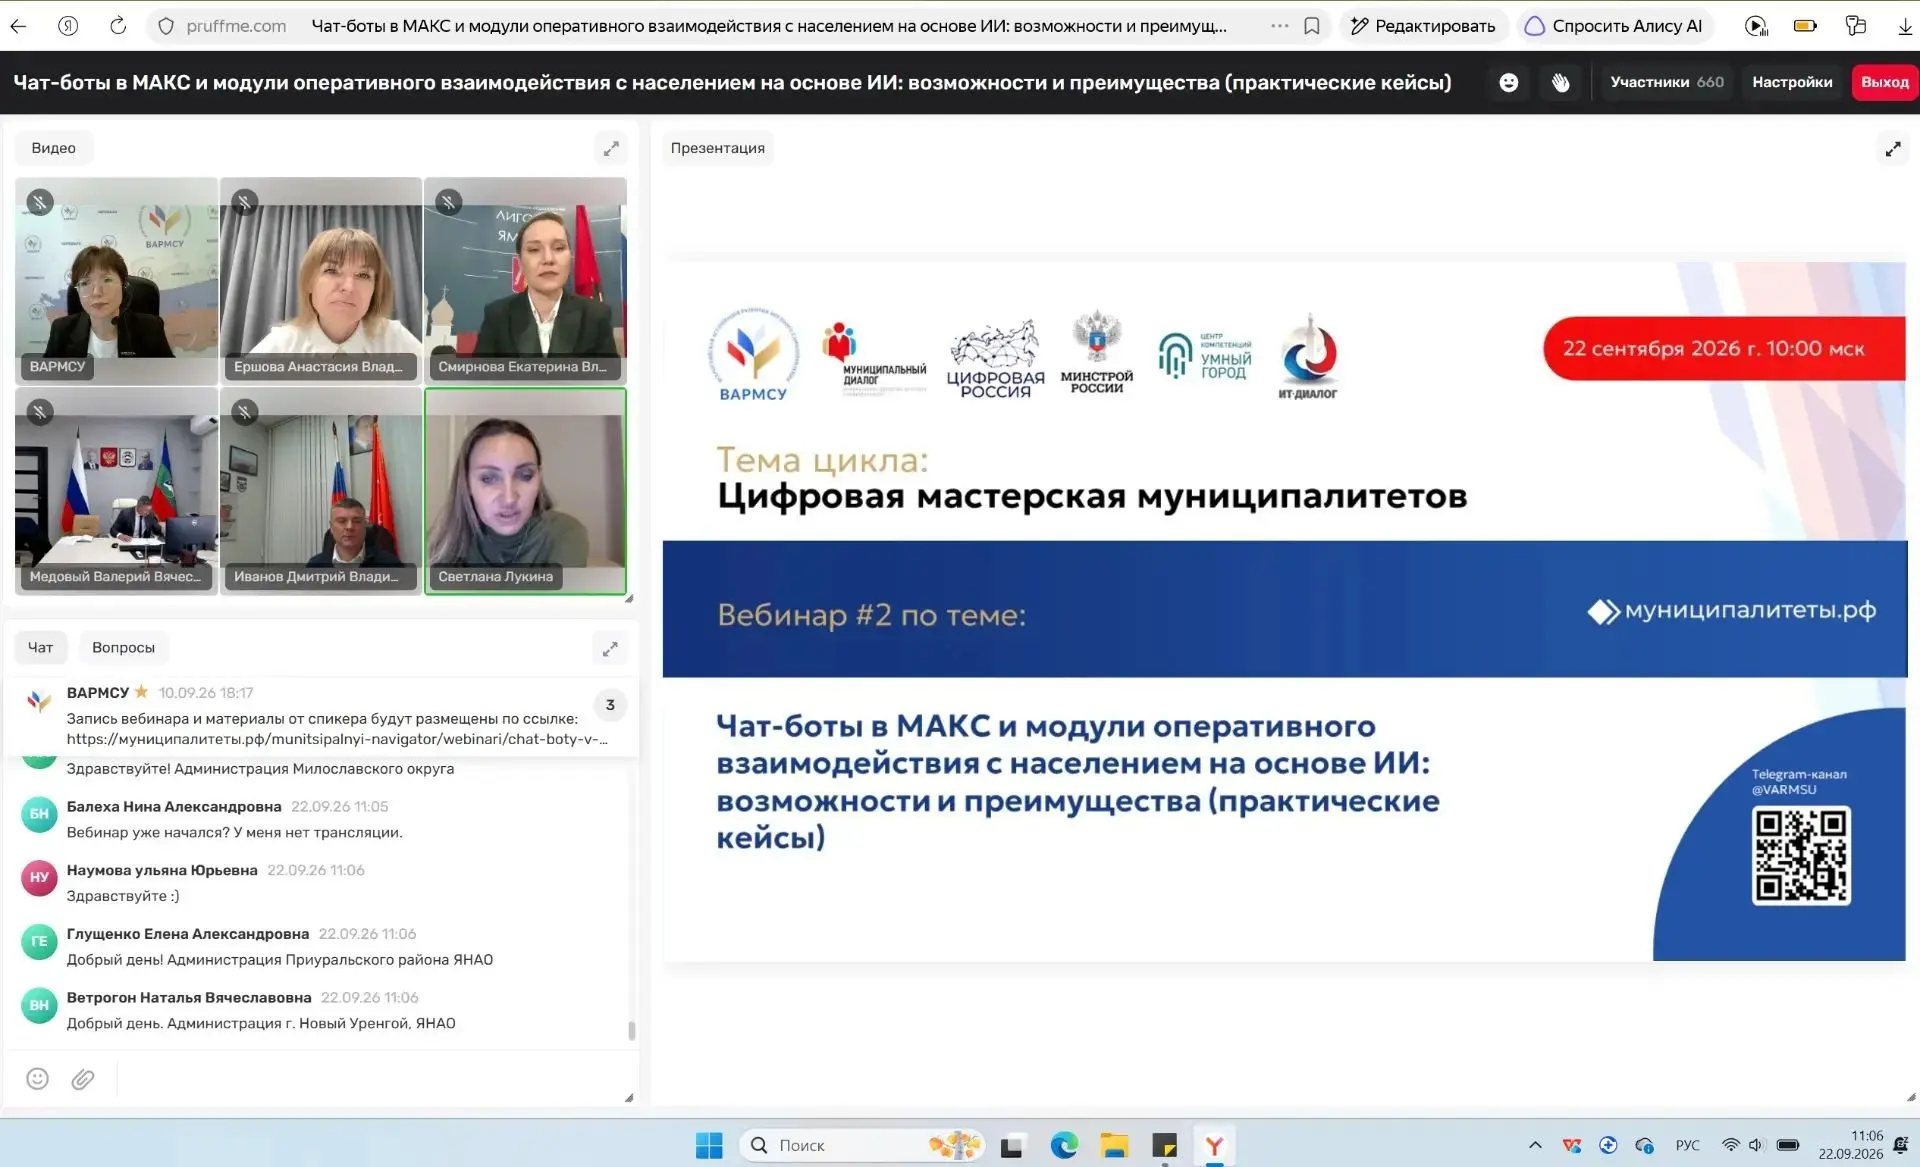Image resolution: width=1920 pixels, height=1167 pixels.
Task: Expand the Presentation panel to fullscreen
Action: point(1893,149)
